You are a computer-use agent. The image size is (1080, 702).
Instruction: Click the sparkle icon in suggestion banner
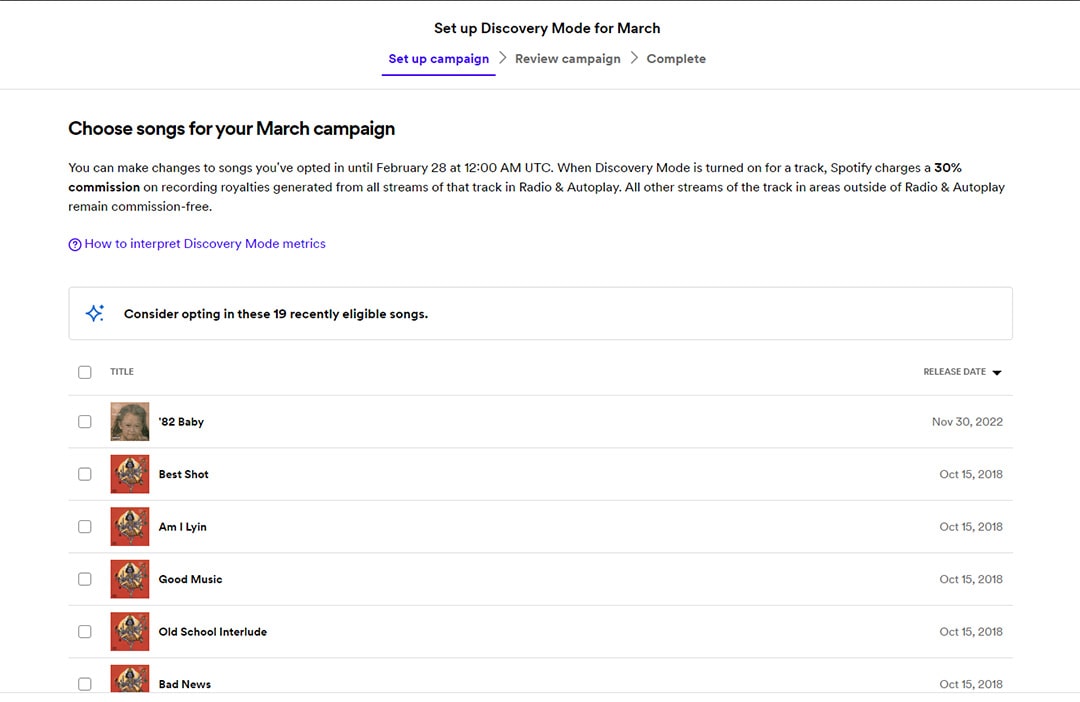click(x=94, y=313)
